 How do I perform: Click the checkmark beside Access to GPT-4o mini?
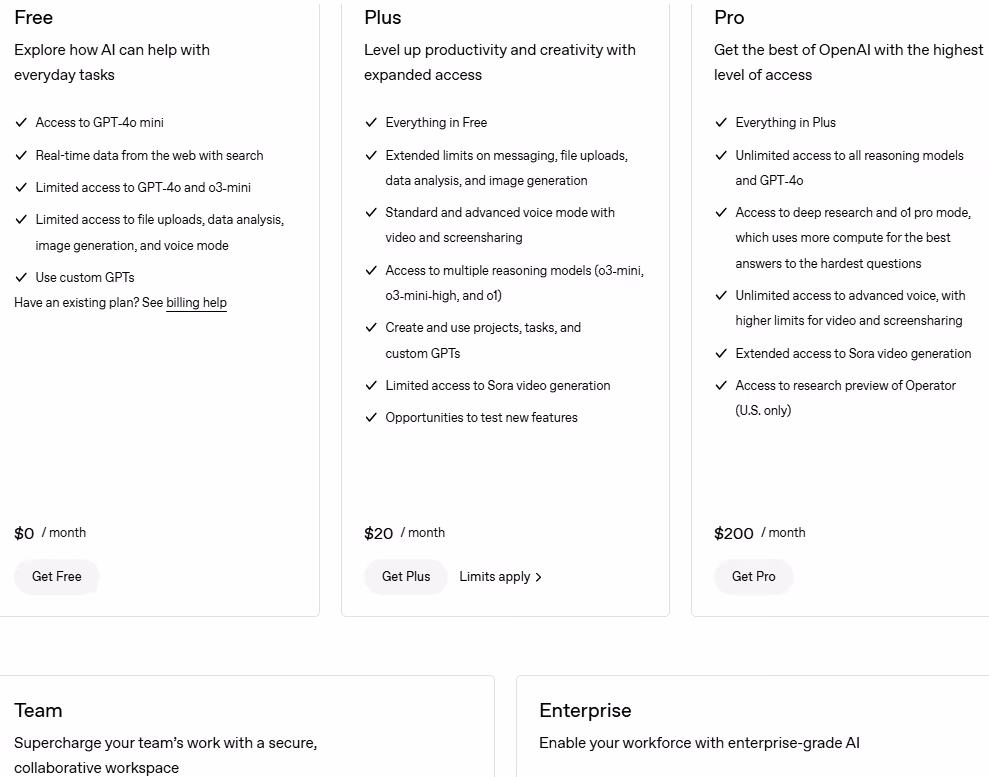point(21,122)
